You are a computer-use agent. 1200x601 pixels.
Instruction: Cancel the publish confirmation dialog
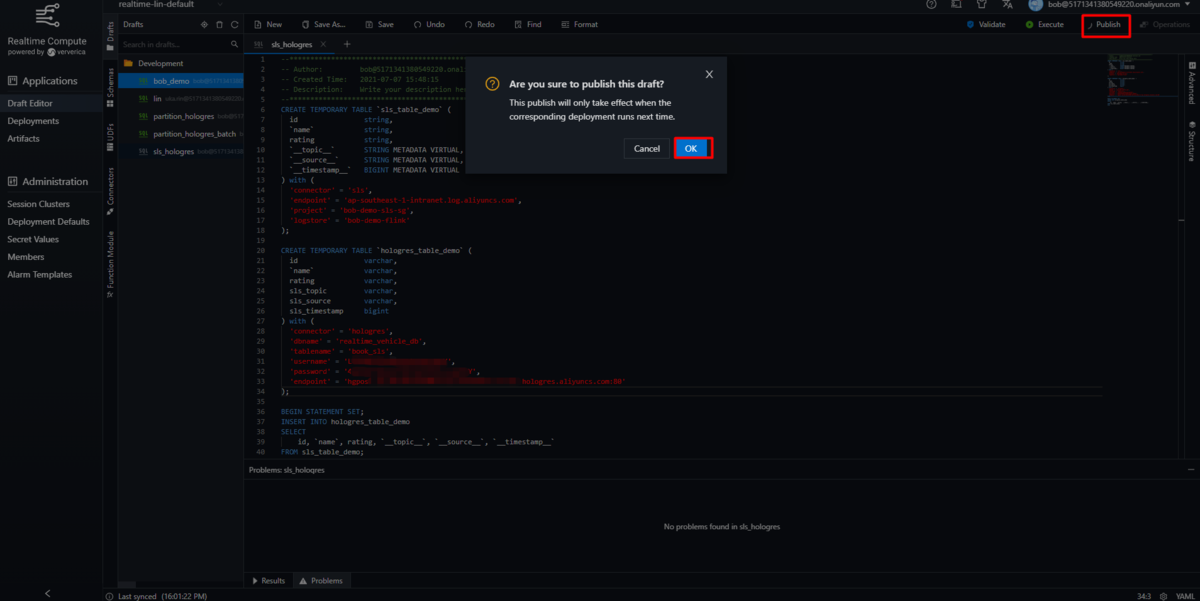(647, 148)
